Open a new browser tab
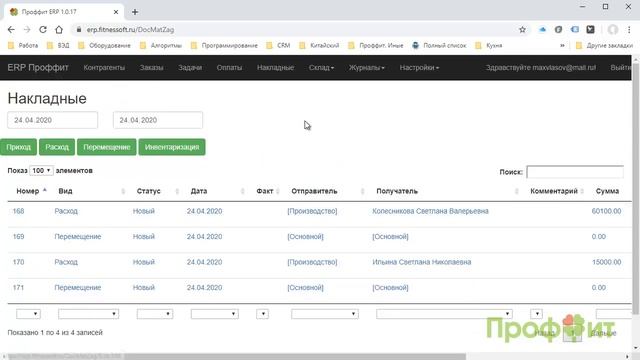 [x=135, y=12]
